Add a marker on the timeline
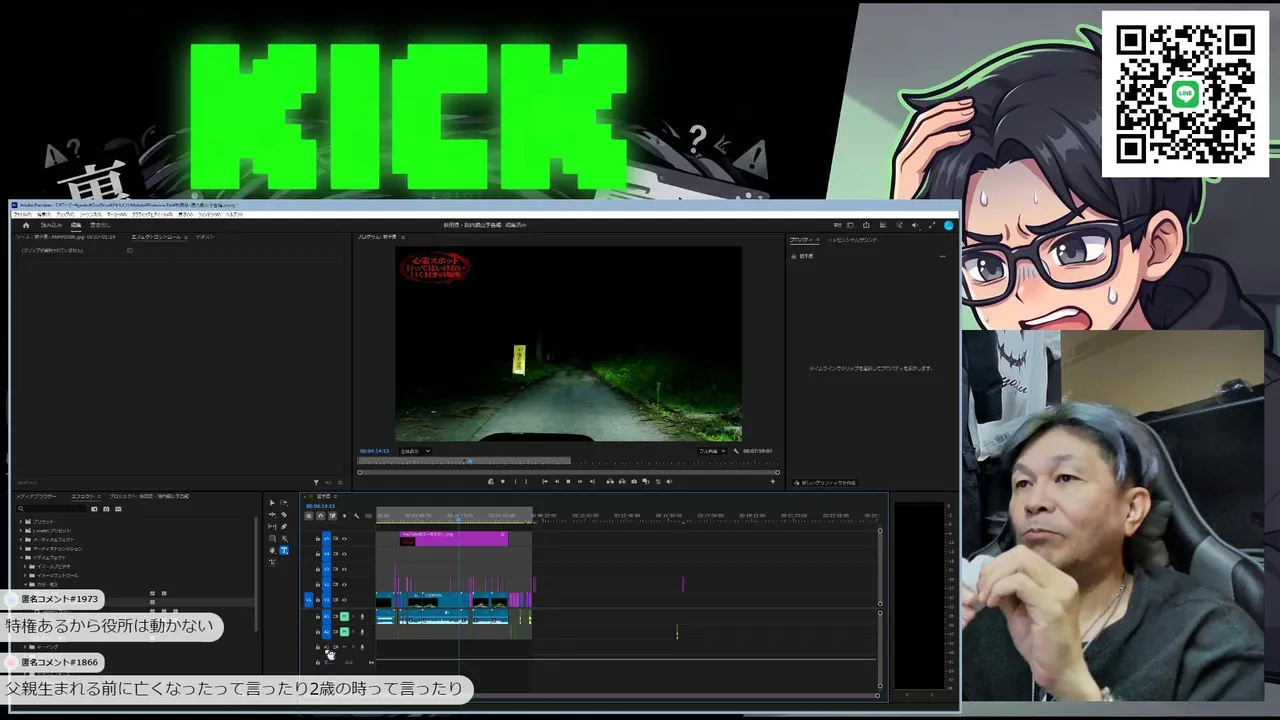This screenshot has width=1280, height=720. [x=345, y=516]
